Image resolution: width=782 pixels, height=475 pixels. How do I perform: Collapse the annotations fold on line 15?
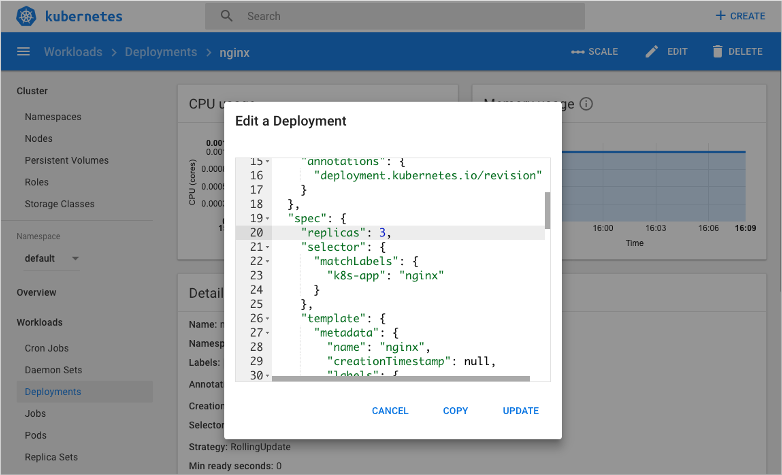click(268, 161)
